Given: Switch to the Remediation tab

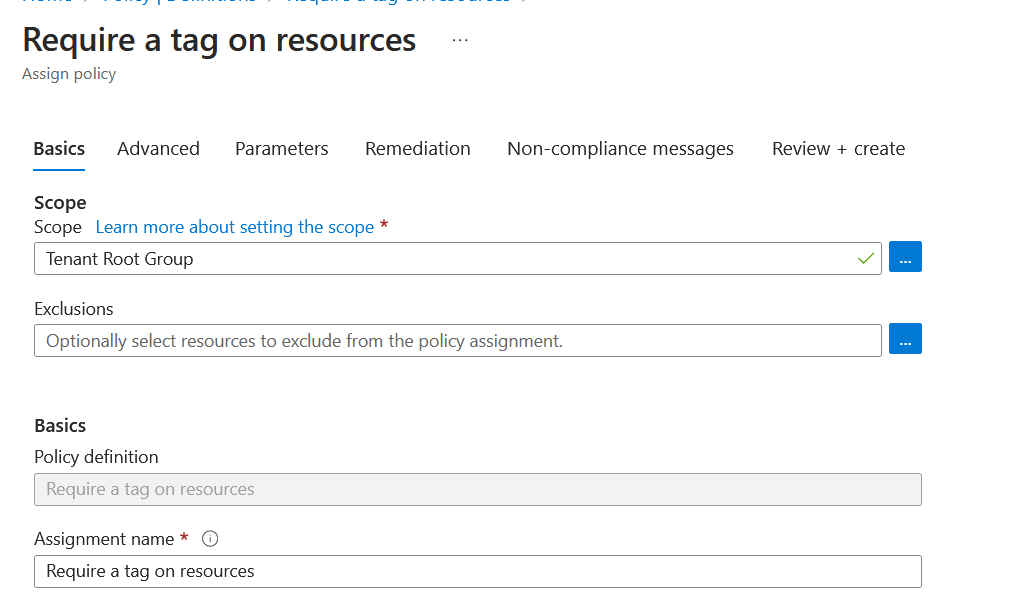Looking at the screenshot, I should point(417,148).
